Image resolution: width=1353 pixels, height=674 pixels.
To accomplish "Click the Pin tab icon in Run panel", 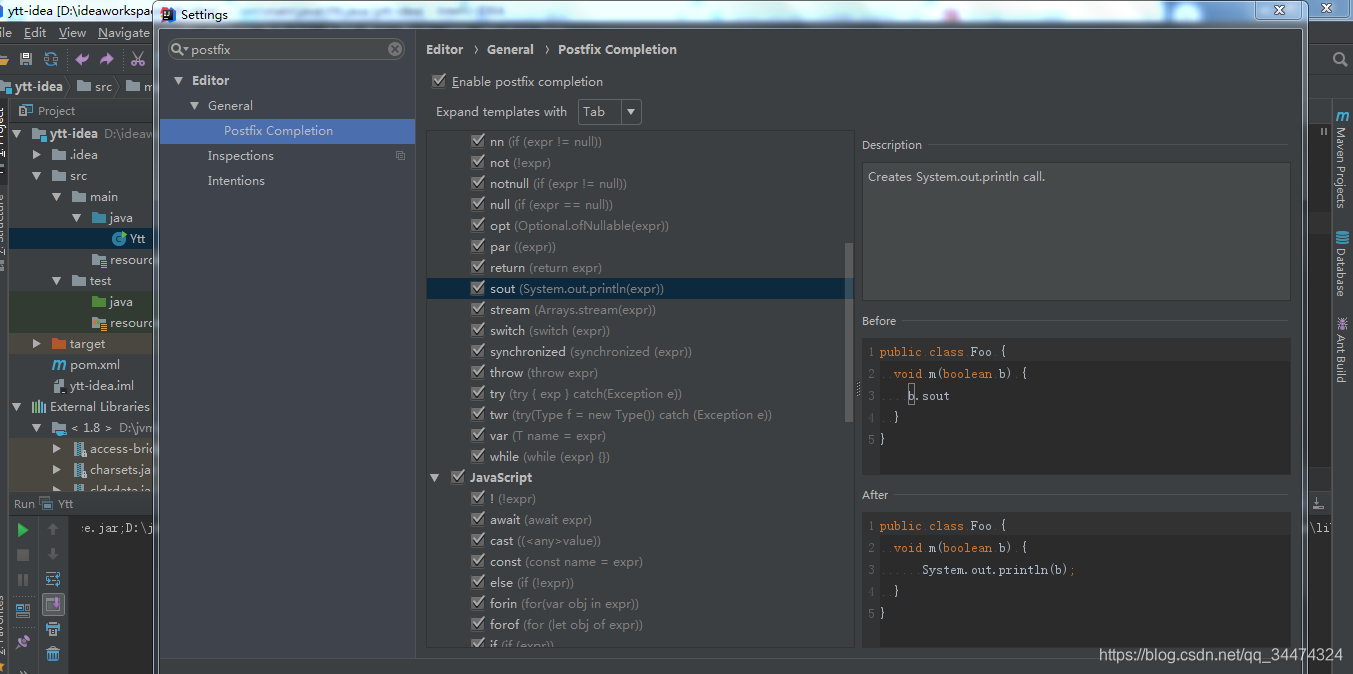I will pos(23,641).
